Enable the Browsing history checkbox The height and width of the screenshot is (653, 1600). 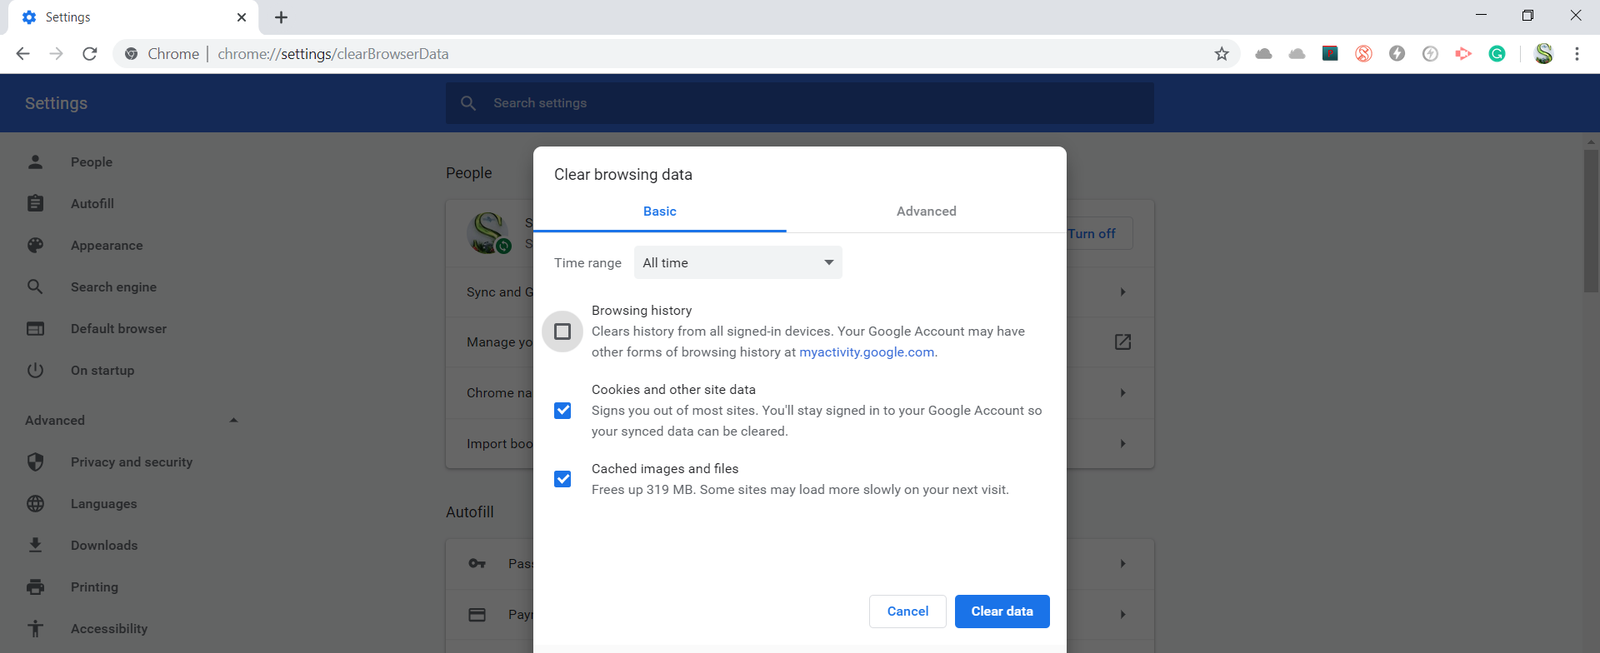(563, 331)
